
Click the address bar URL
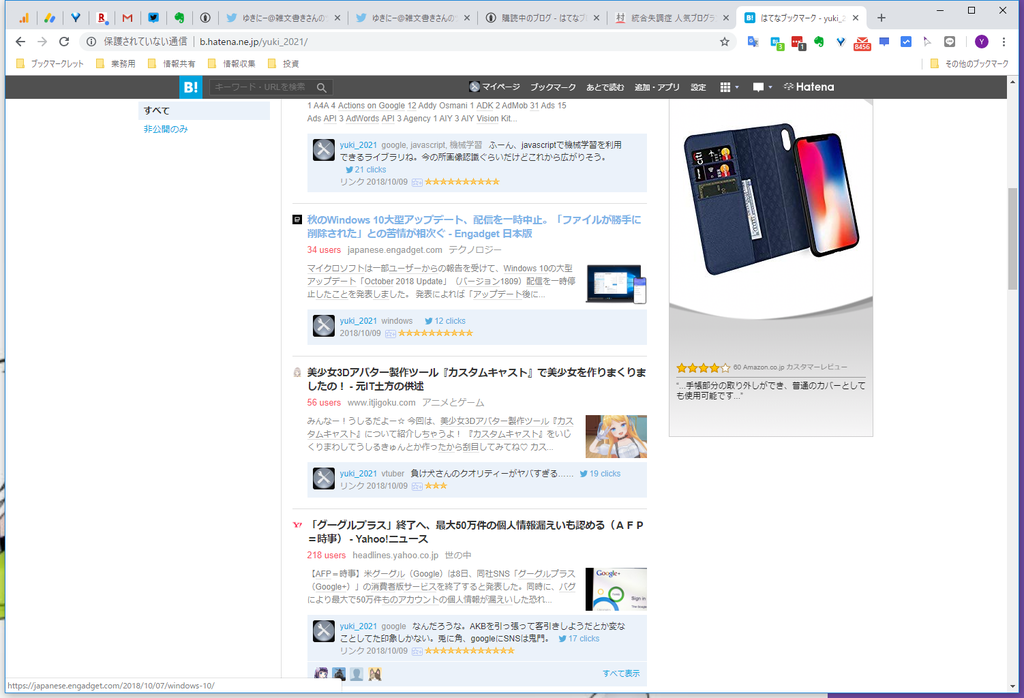point(253,42)
